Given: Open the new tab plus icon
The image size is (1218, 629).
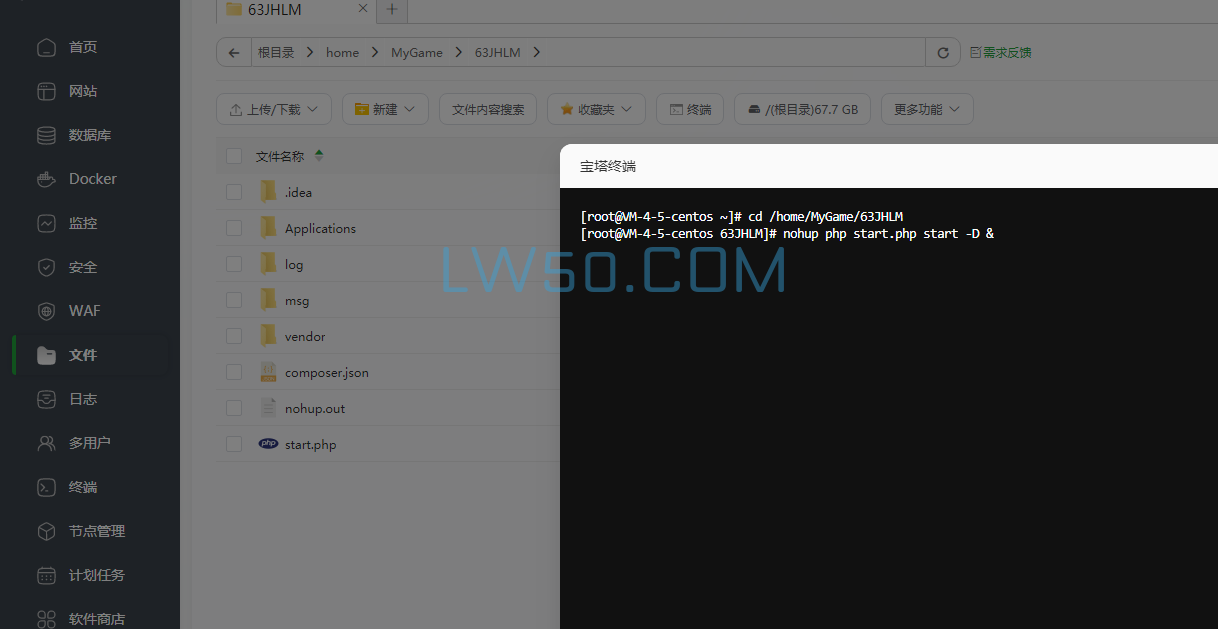Looking at the screenshot, I should 392,10.
